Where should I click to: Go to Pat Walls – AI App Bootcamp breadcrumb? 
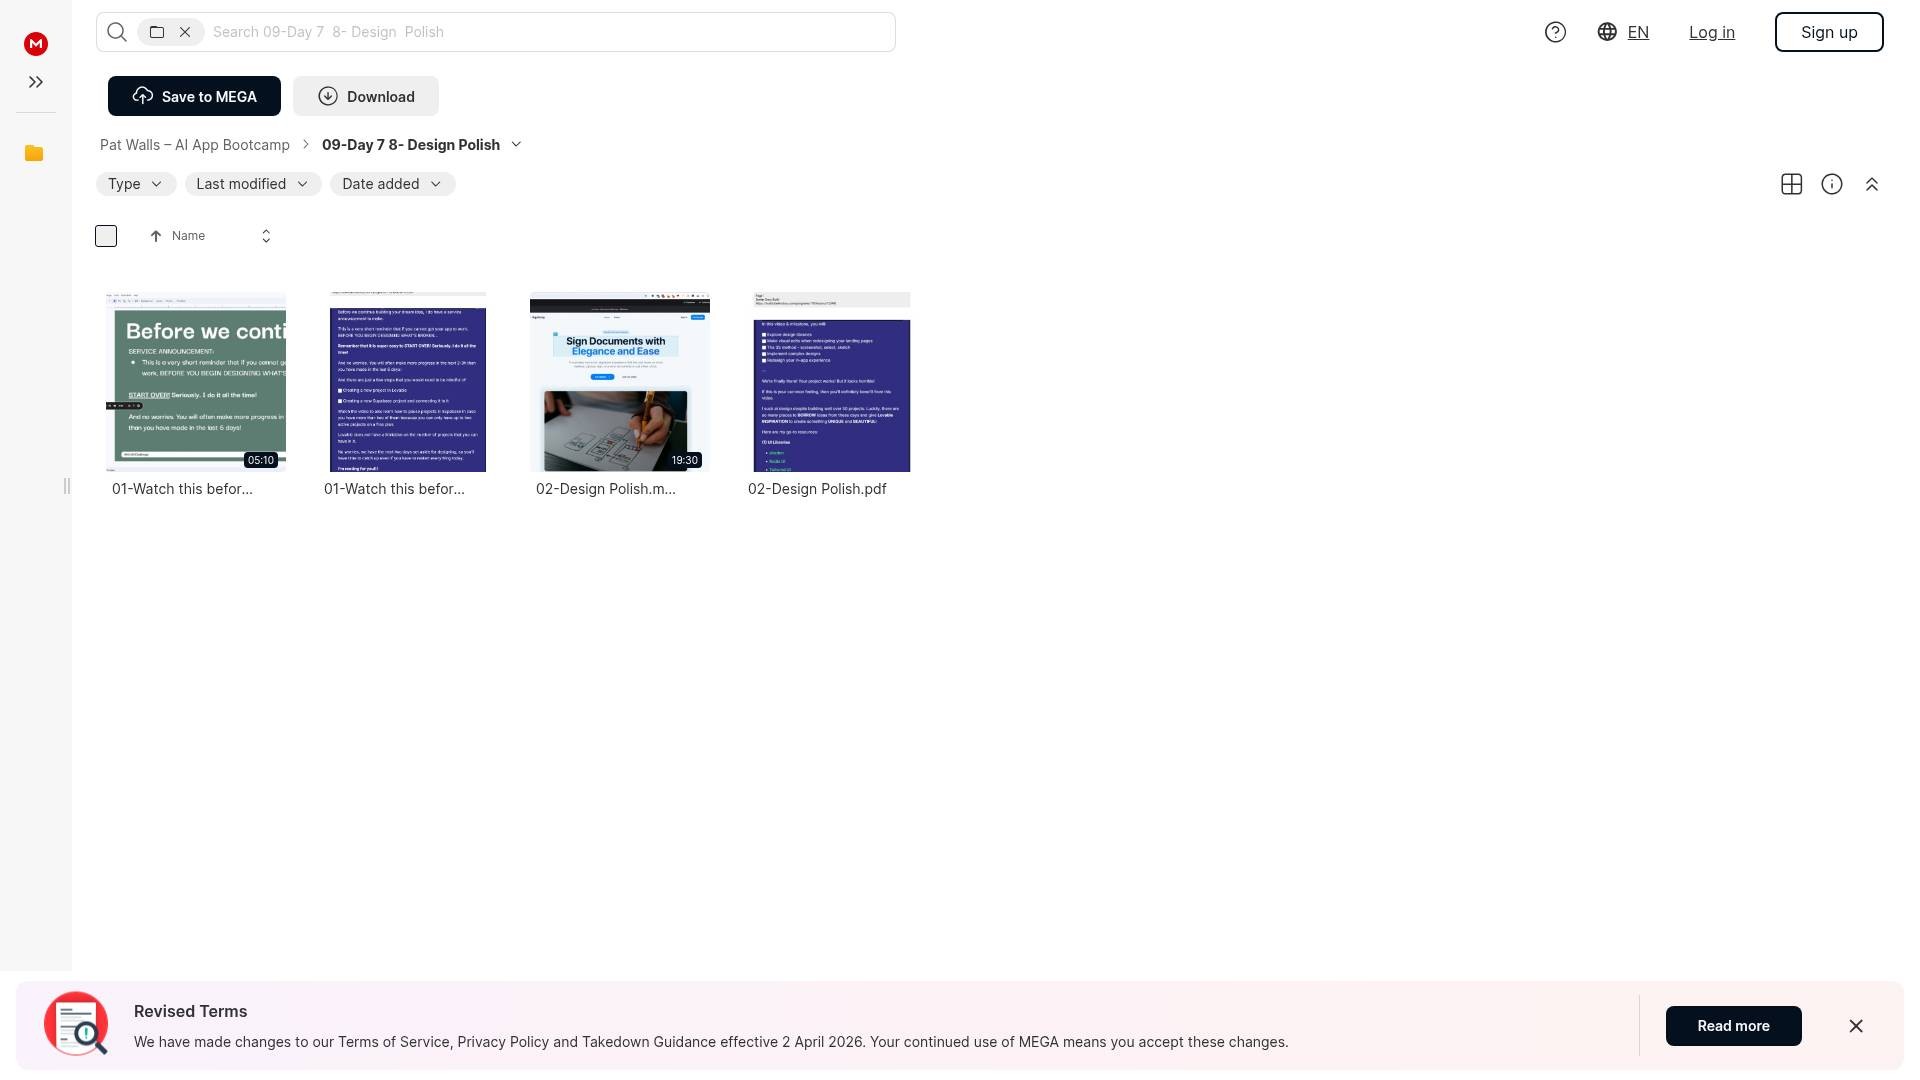click(195, 145)
